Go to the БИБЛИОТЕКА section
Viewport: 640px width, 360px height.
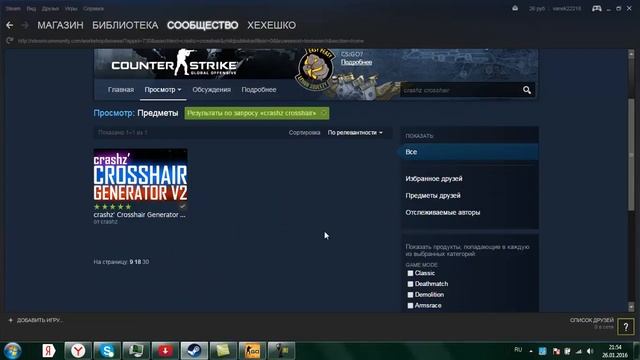pyautogui.click(x=125, y=25)
